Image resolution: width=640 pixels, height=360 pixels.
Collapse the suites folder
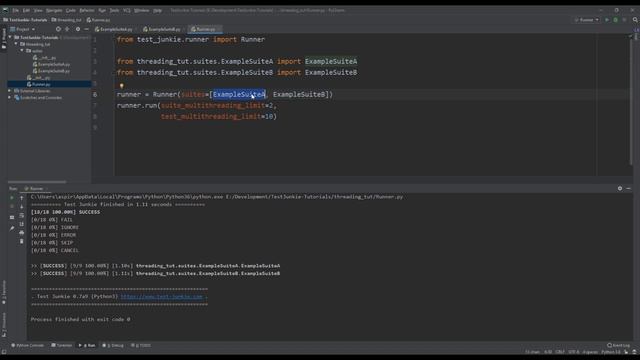22,51
